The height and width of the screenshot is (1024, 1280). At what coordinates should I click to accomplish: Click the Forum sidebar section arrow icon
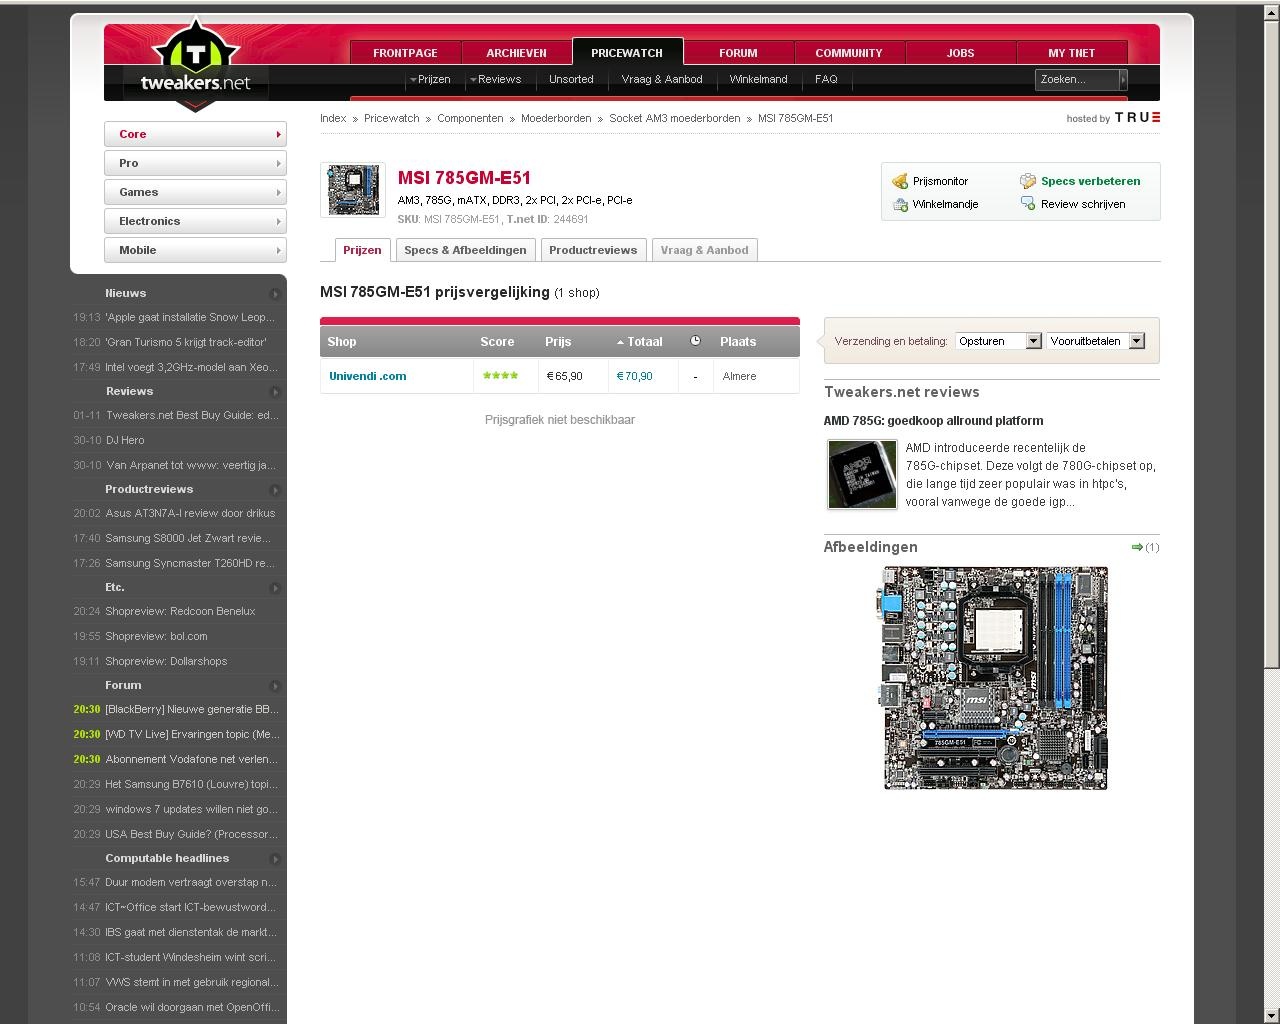275,686
